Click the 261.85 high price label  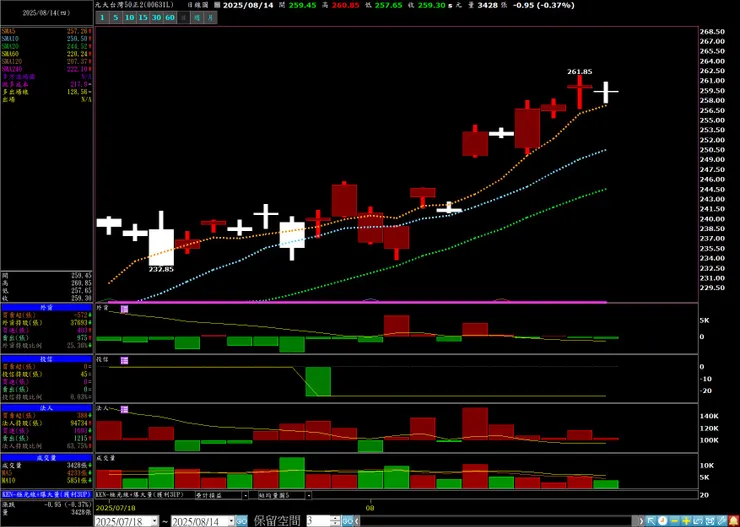pos(580,72)
